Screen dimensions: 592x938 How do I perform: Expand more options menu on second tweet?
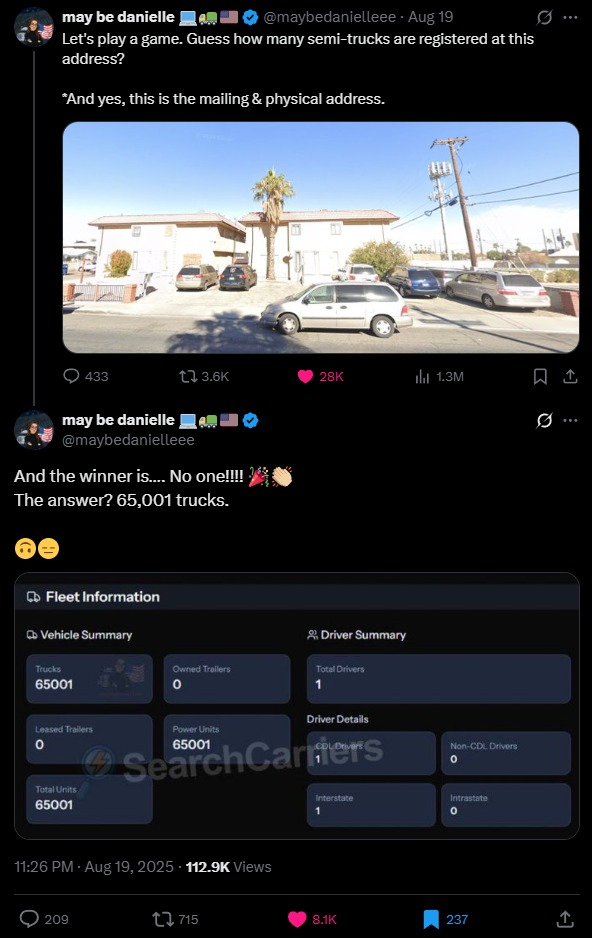tap(570, 421)
